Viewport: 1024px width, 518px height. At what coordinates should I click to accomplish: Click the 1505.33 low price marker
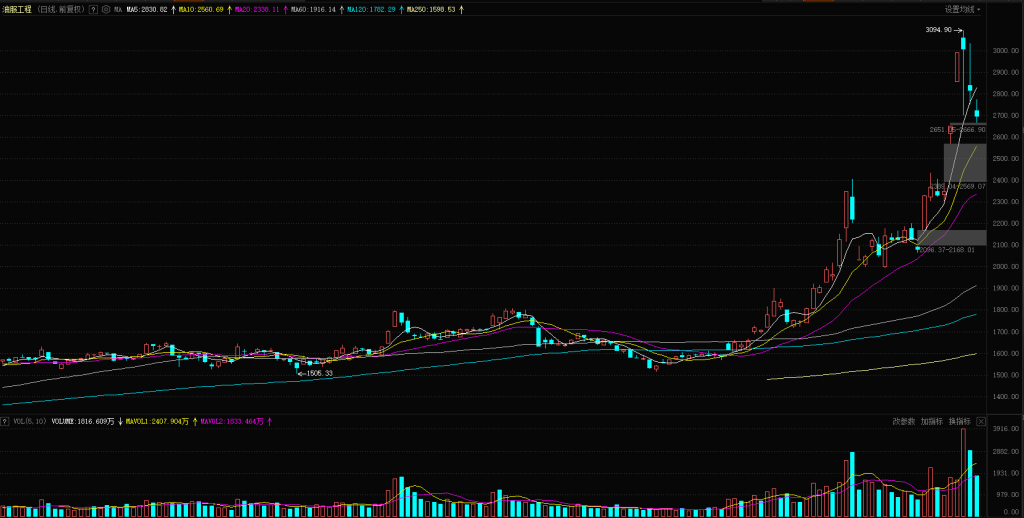(x=319, y=373)
